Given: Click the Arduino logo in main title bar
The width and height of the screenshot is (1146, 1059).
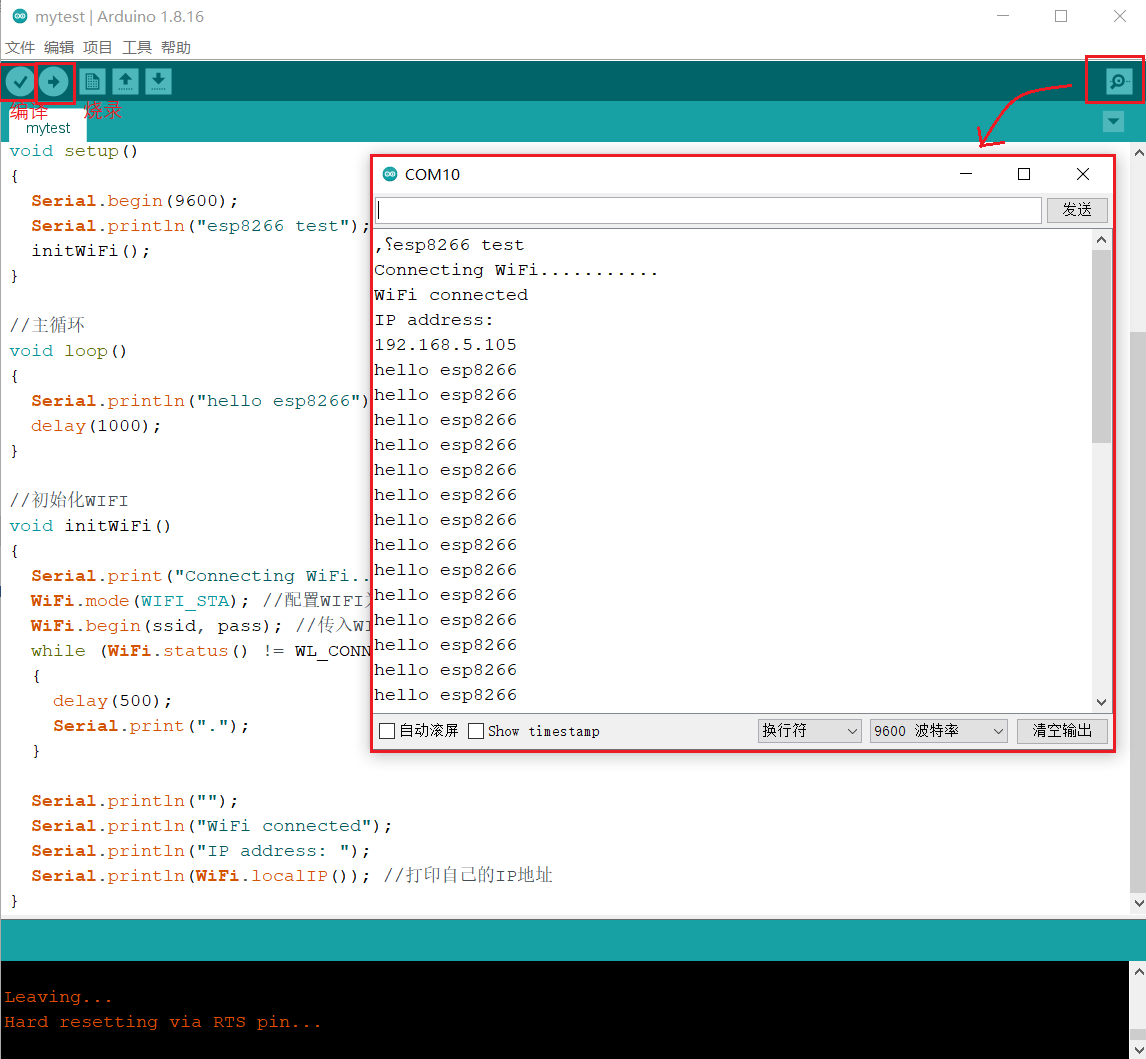Looking at the screenshot, I should pos(20,16).
